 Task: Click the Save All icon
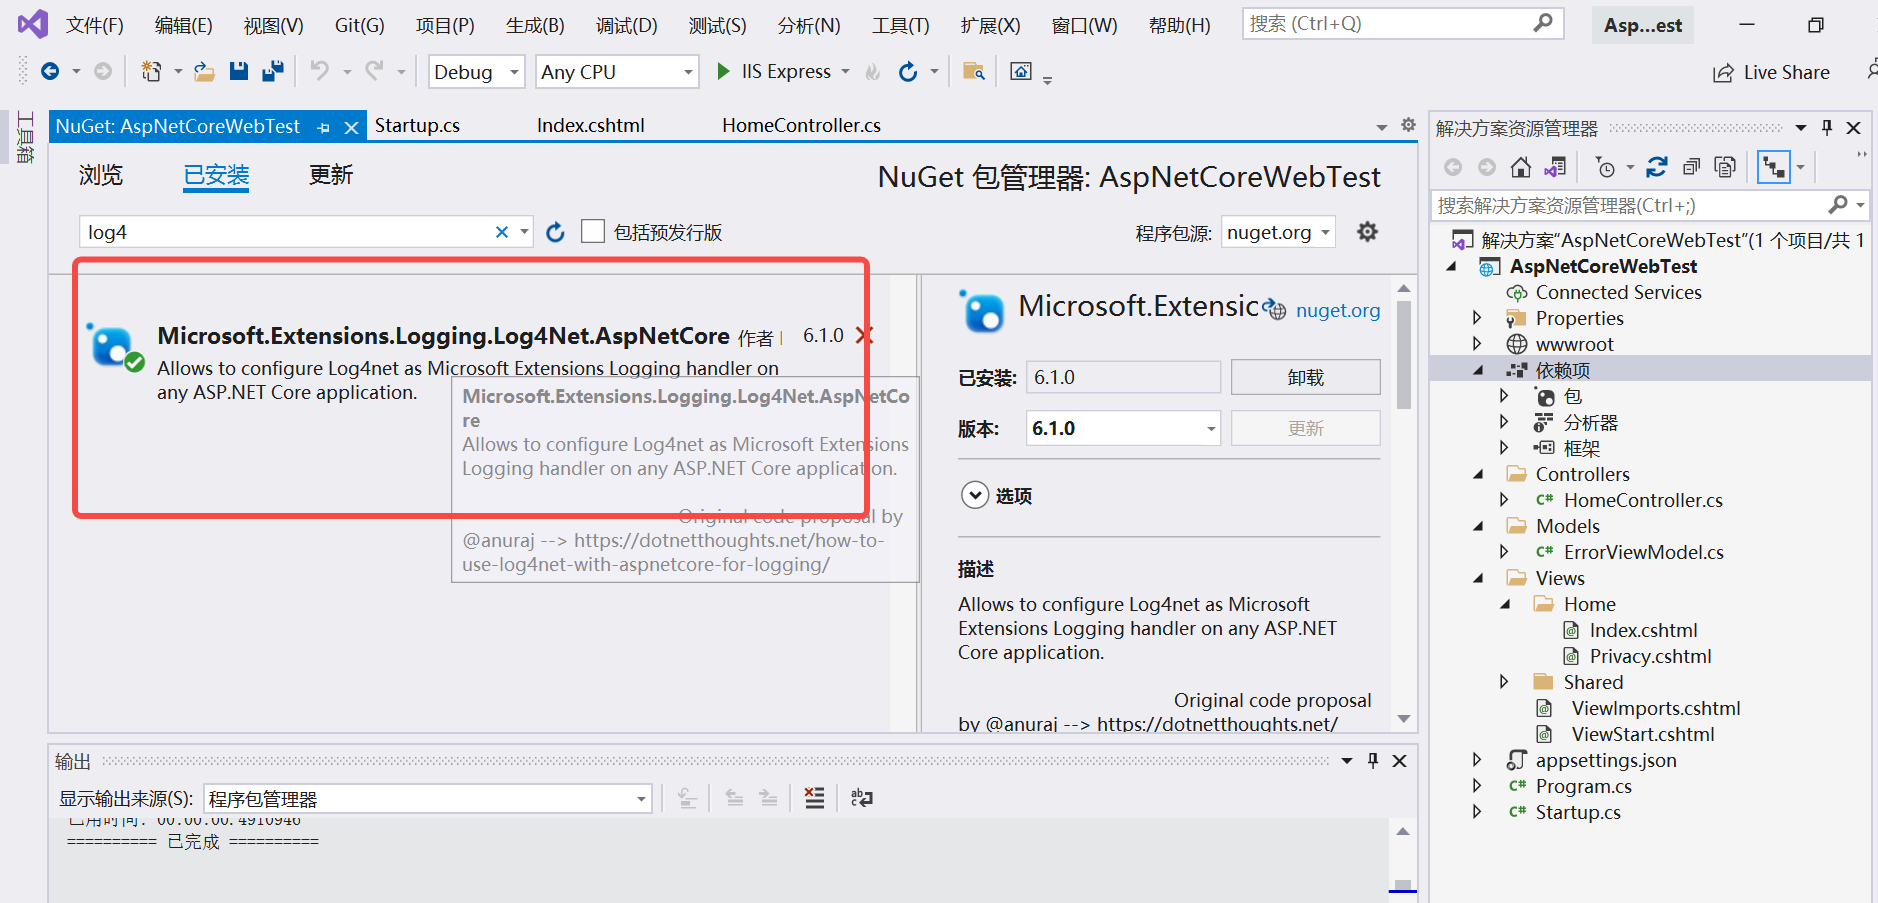pyautogui.click(x=272, y=71)
